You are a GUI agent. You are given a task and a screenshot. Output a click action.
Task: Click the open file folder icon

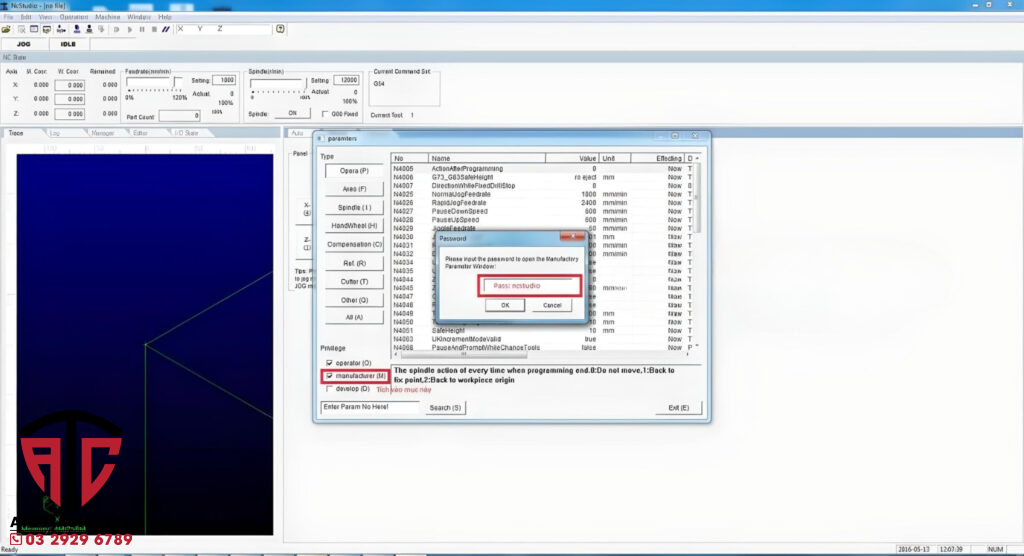(x=7, y=29)
